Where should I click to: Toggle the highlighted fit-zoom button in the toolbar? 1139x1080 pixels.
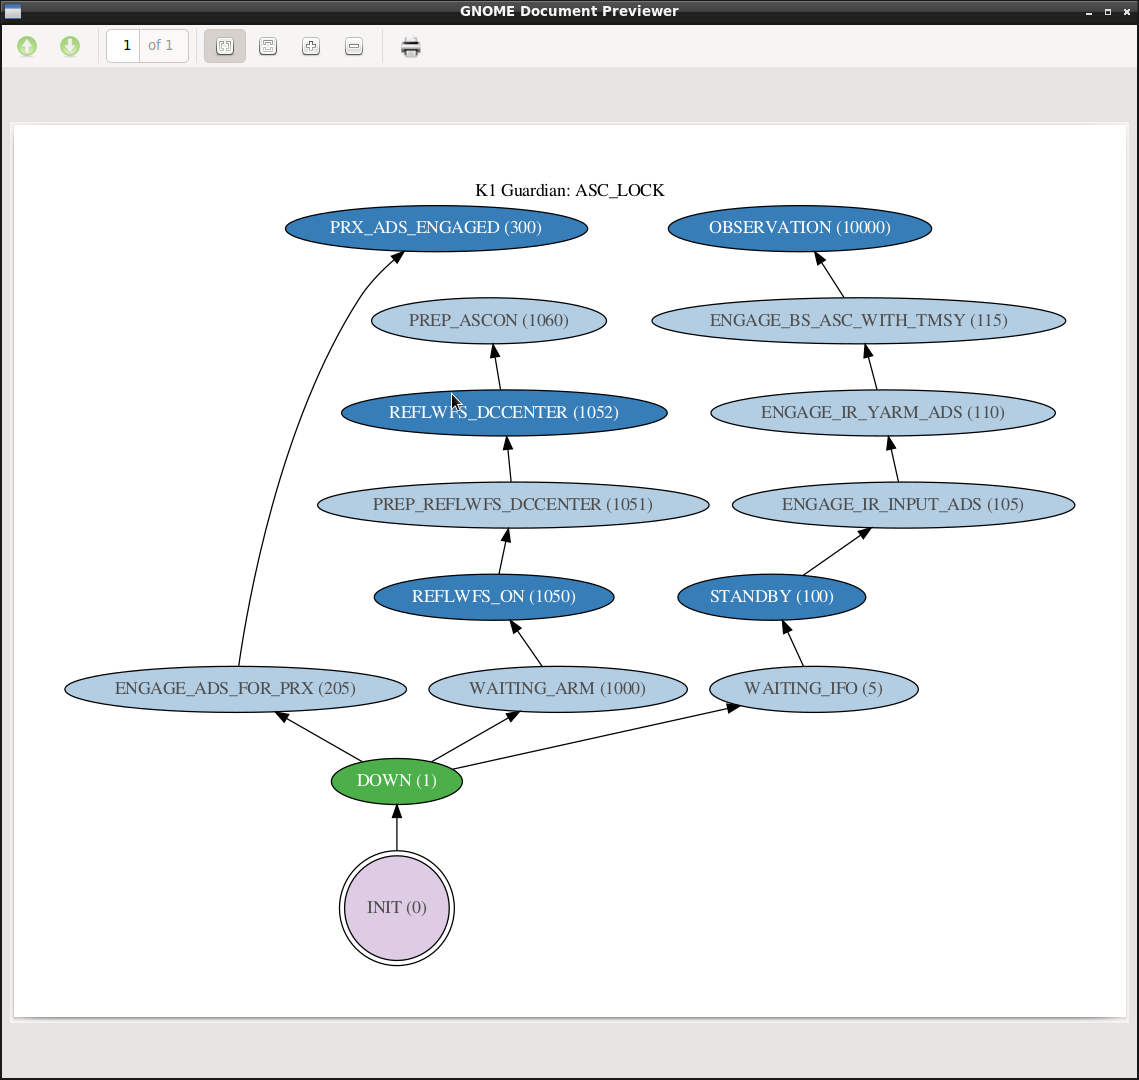pos(225,46)
